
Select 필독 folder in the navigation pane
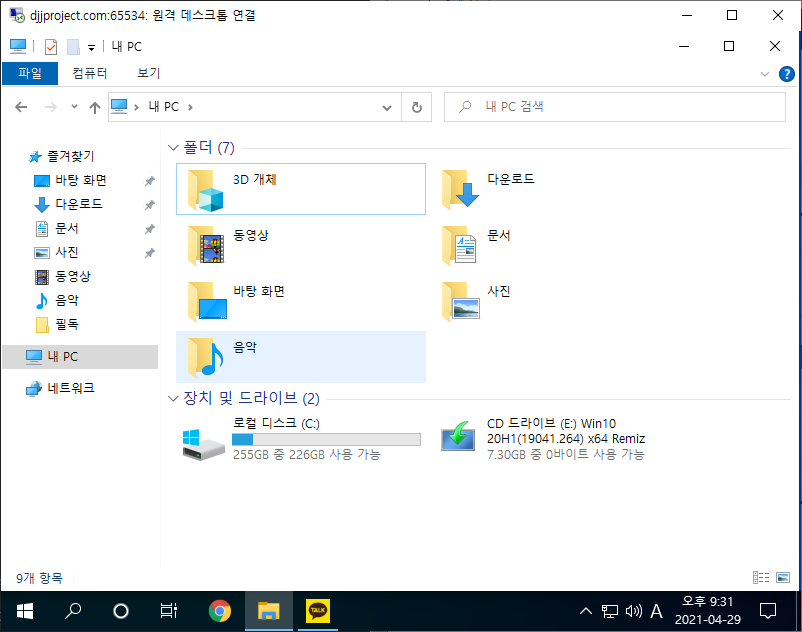coord(67,325)
